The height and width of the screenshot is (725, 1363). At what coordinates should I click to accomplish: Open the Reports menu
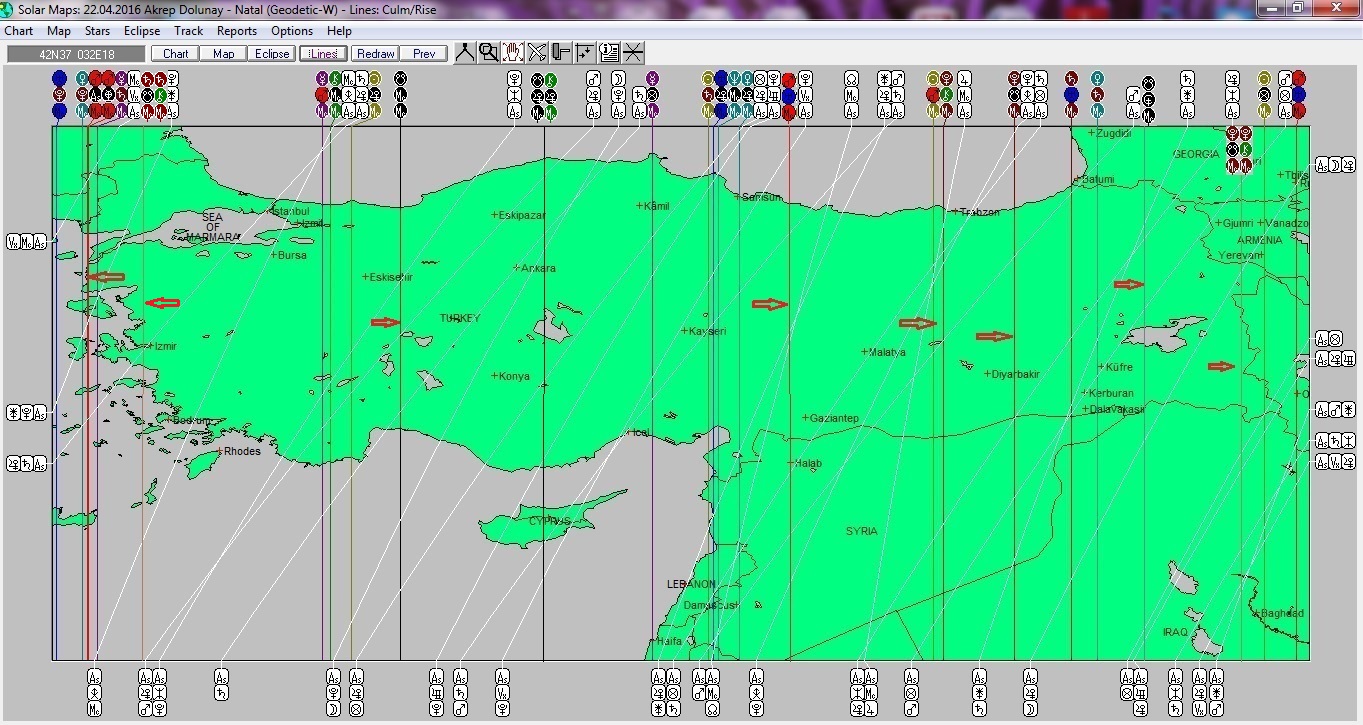point(236,30)
